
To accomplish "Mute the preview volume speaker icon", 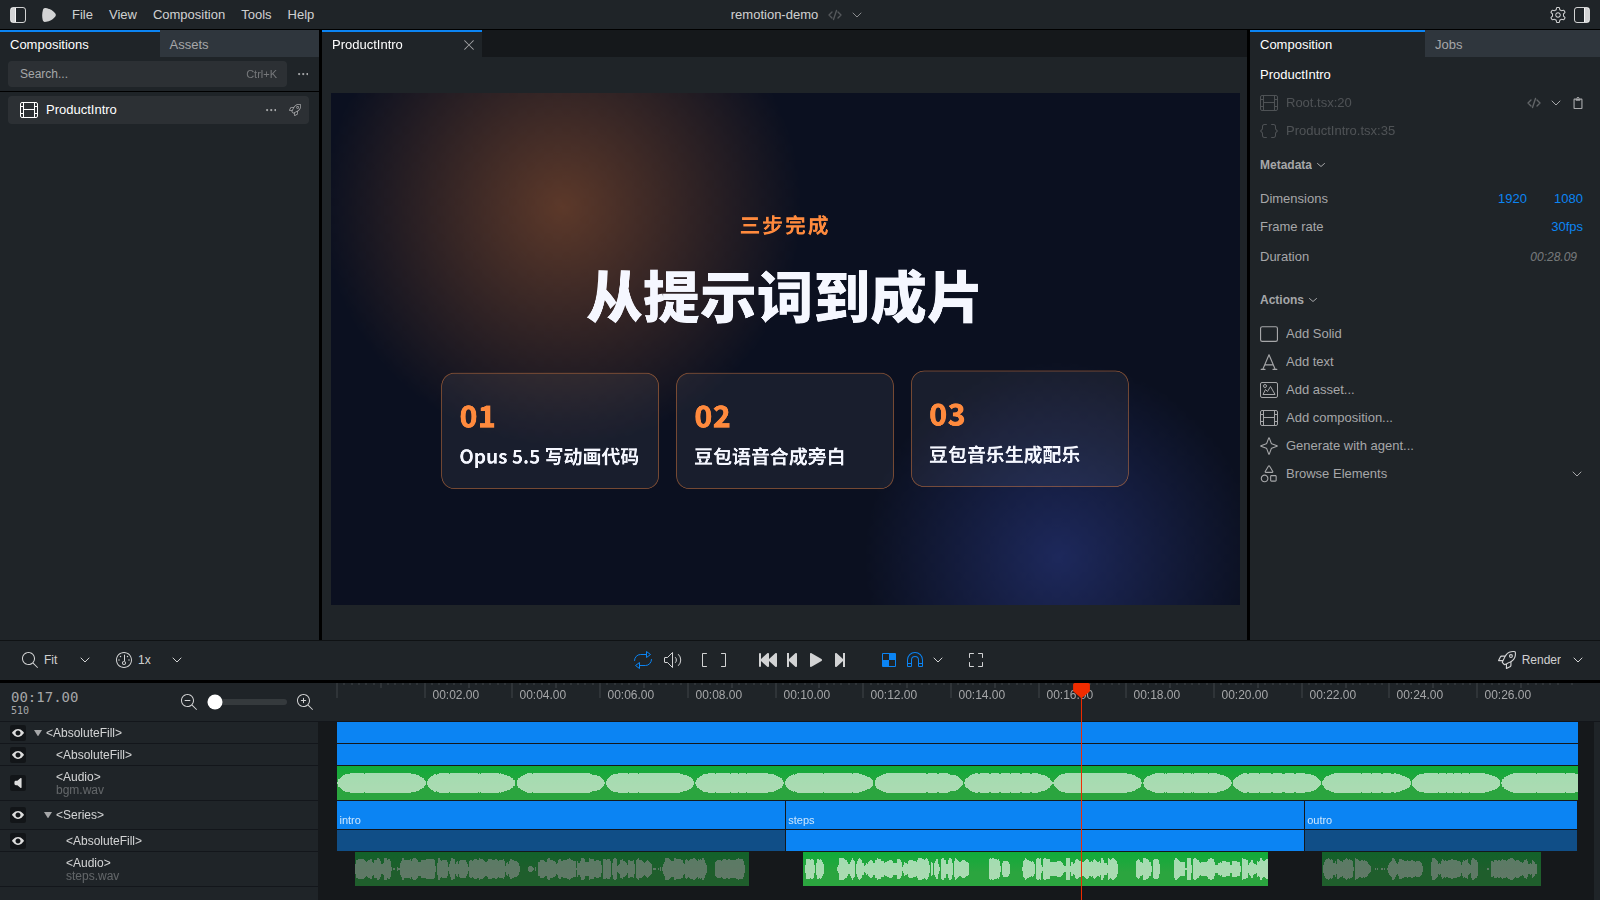I will (x=673, y=660).
